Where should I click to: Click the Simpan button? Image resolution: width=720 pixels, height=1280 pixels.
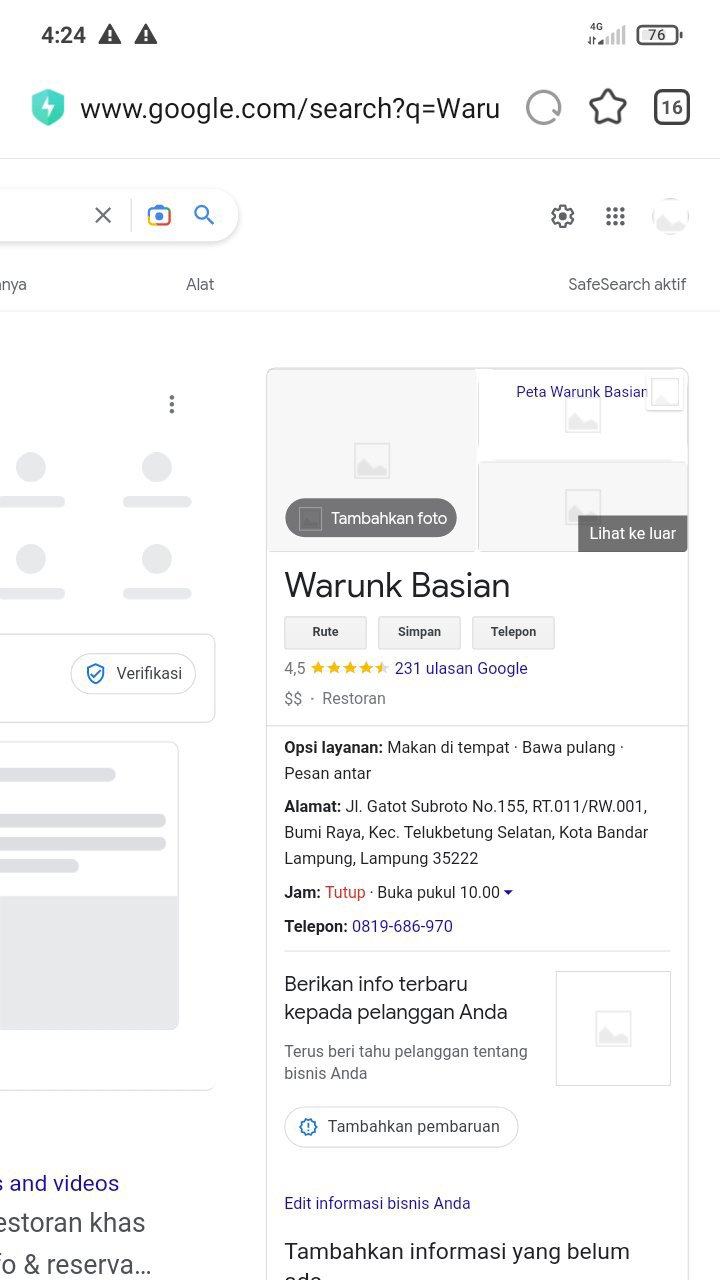(x=419, y=632)
